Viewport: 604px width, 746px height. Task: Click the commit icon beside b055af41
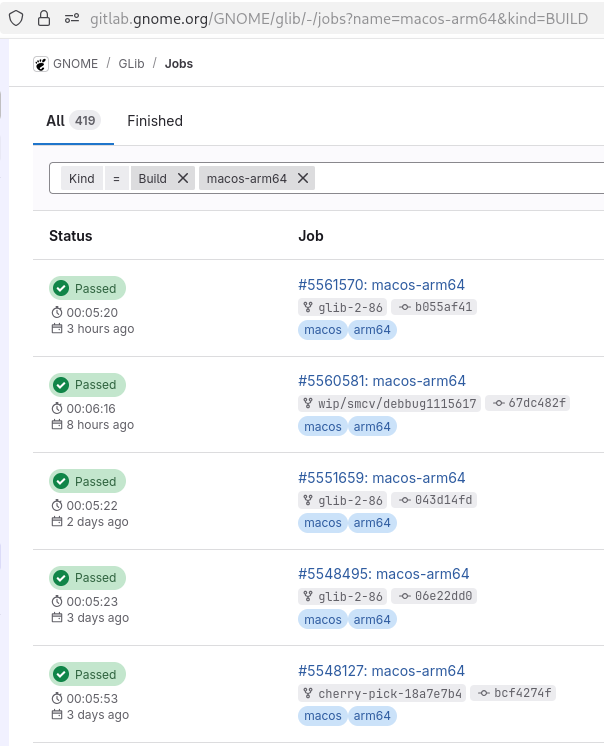tap(404, 308)
